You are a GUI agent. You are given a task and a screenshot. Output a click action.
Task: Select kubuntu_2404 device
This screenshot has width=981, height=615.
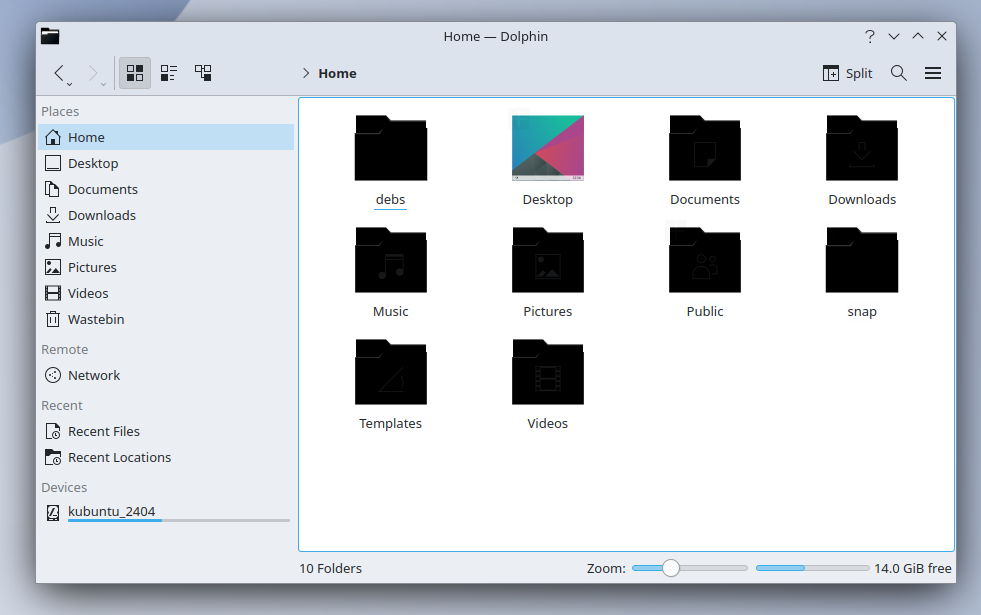click(x=166, y=512)
